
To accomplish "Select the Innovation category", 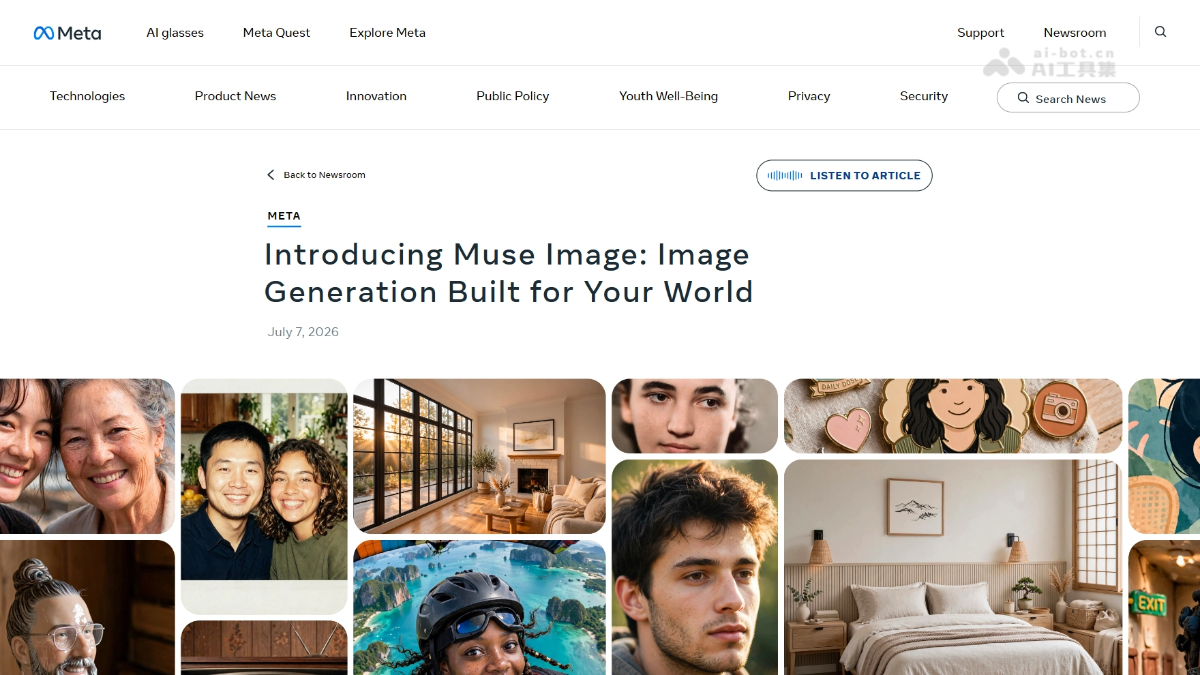I will tap(376, 96).
